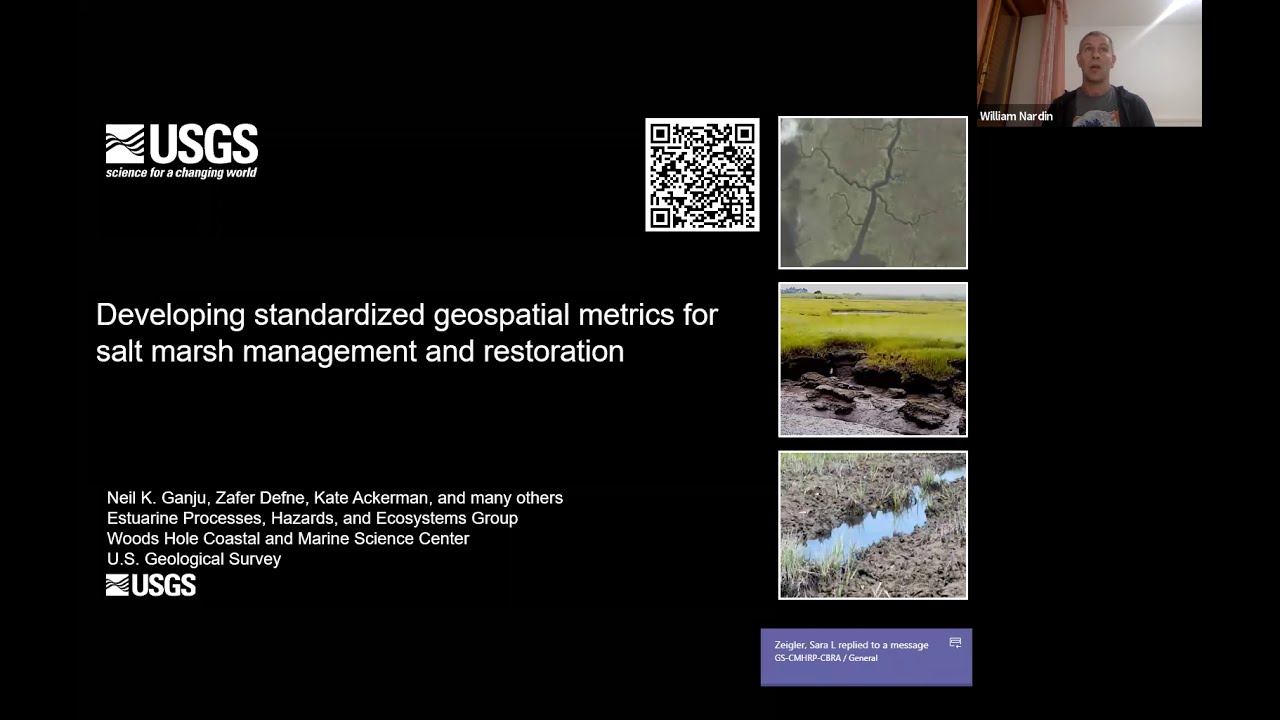The image size is (1280, 720).
Task: Open the aerial marsh channel image
Action: (873, 193)
